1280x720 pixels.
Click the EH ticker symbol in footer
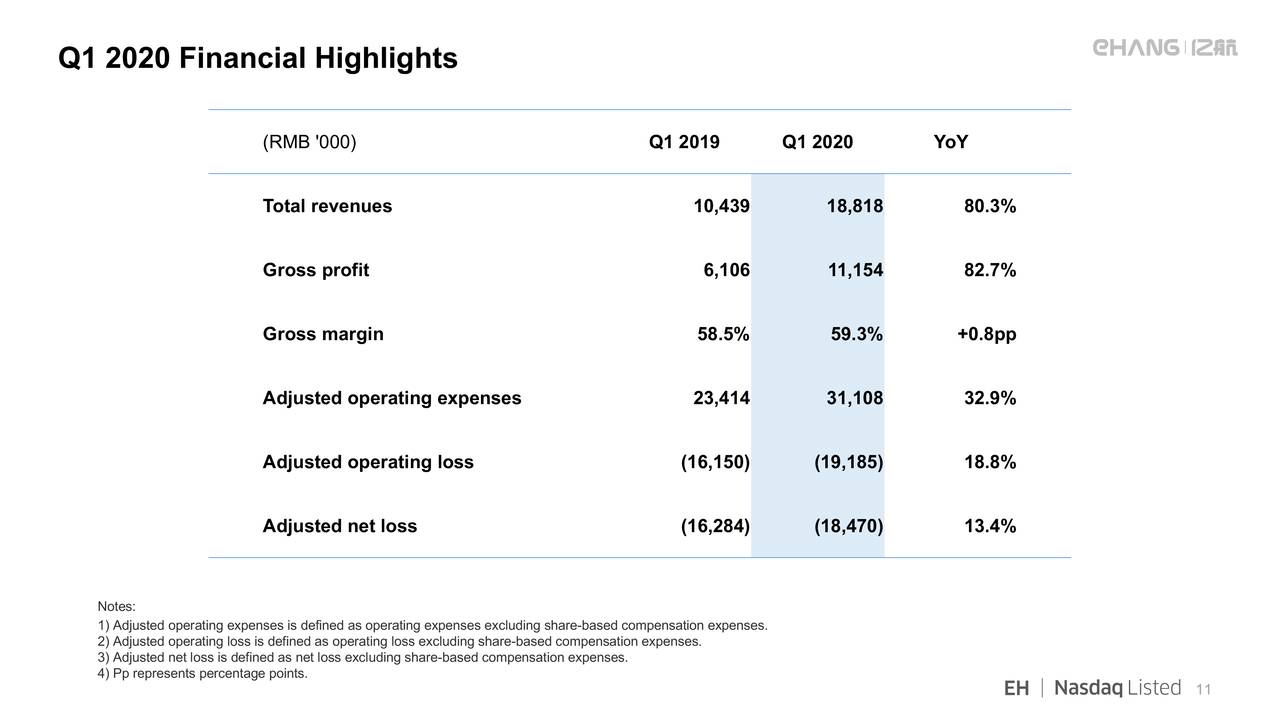point(1016,688)
